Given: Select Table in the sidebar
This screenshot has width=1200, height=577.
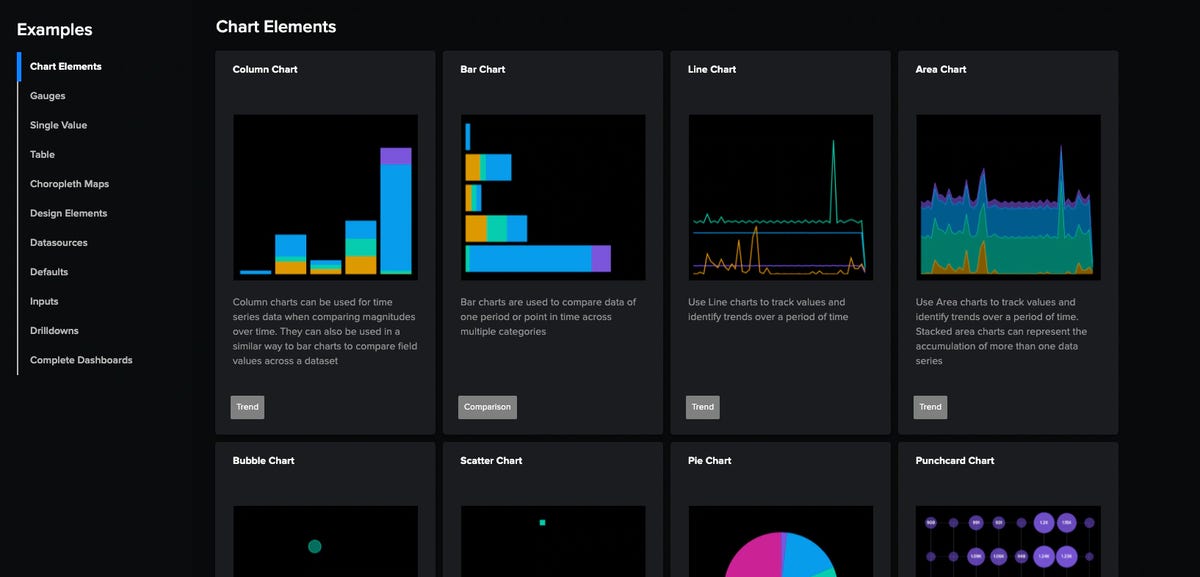Looking at the screenshot, I should (43, 155).
